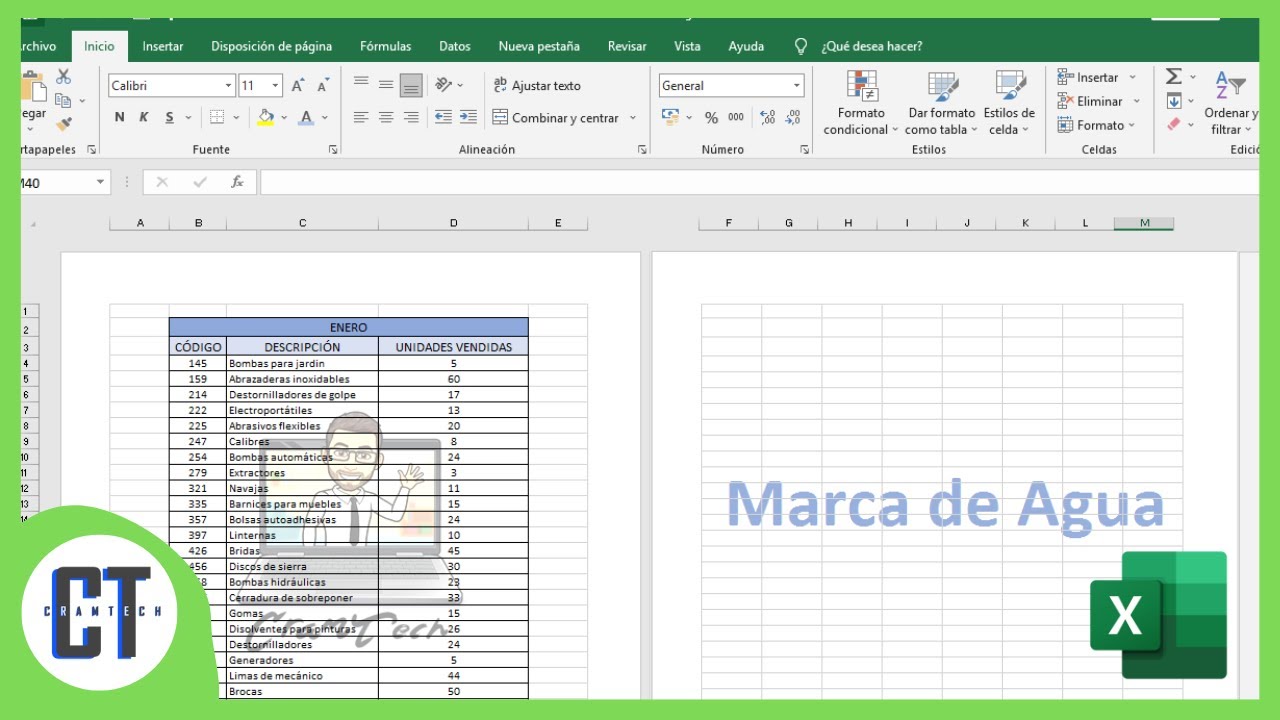Click the Clear eraser icon
1280x720 pixels.
pos(1174,125)
